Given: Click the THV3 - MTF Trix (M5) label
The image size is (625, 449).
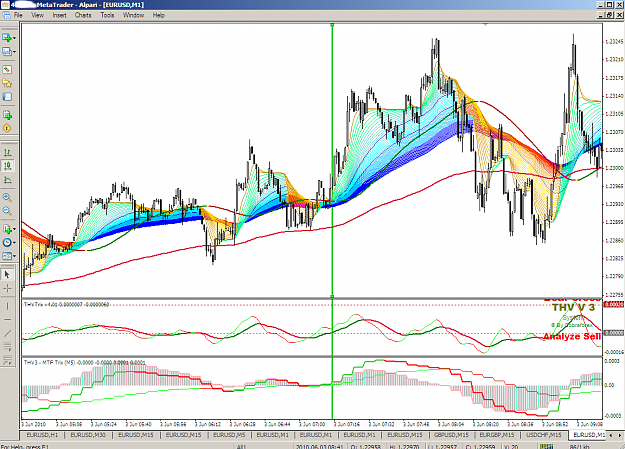Looking at the screenshot, I should pyautogui.click(x=85, y=362).
